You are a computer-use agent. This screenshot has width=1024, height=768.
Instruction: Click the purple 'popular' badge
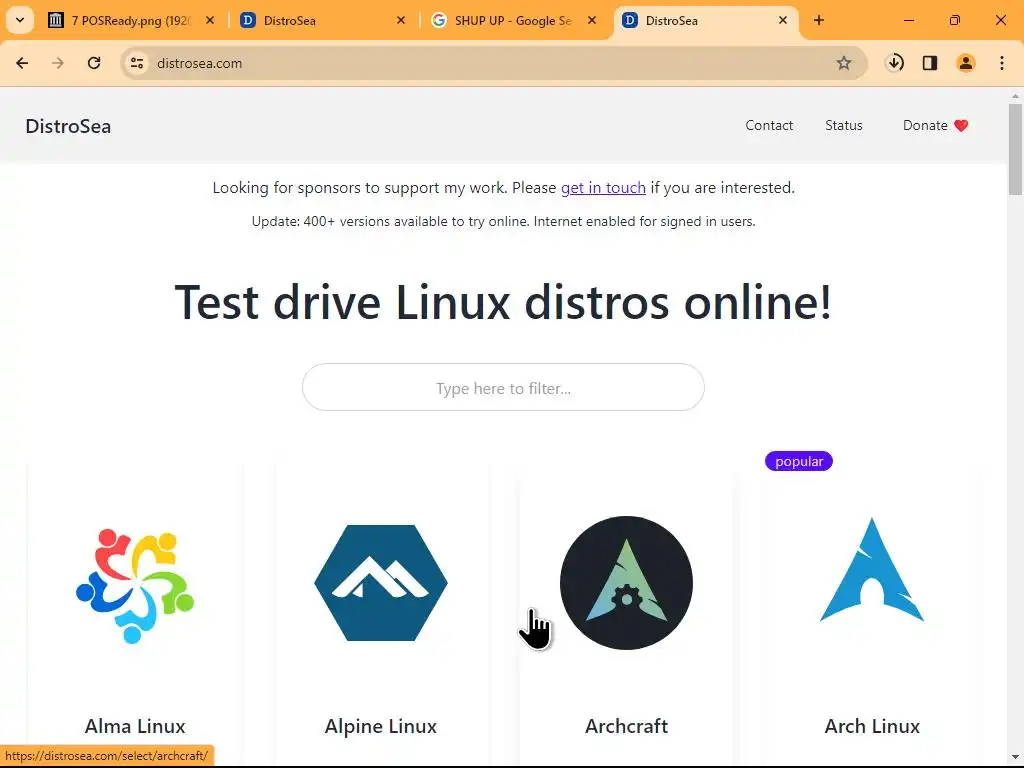pos(799,461)
